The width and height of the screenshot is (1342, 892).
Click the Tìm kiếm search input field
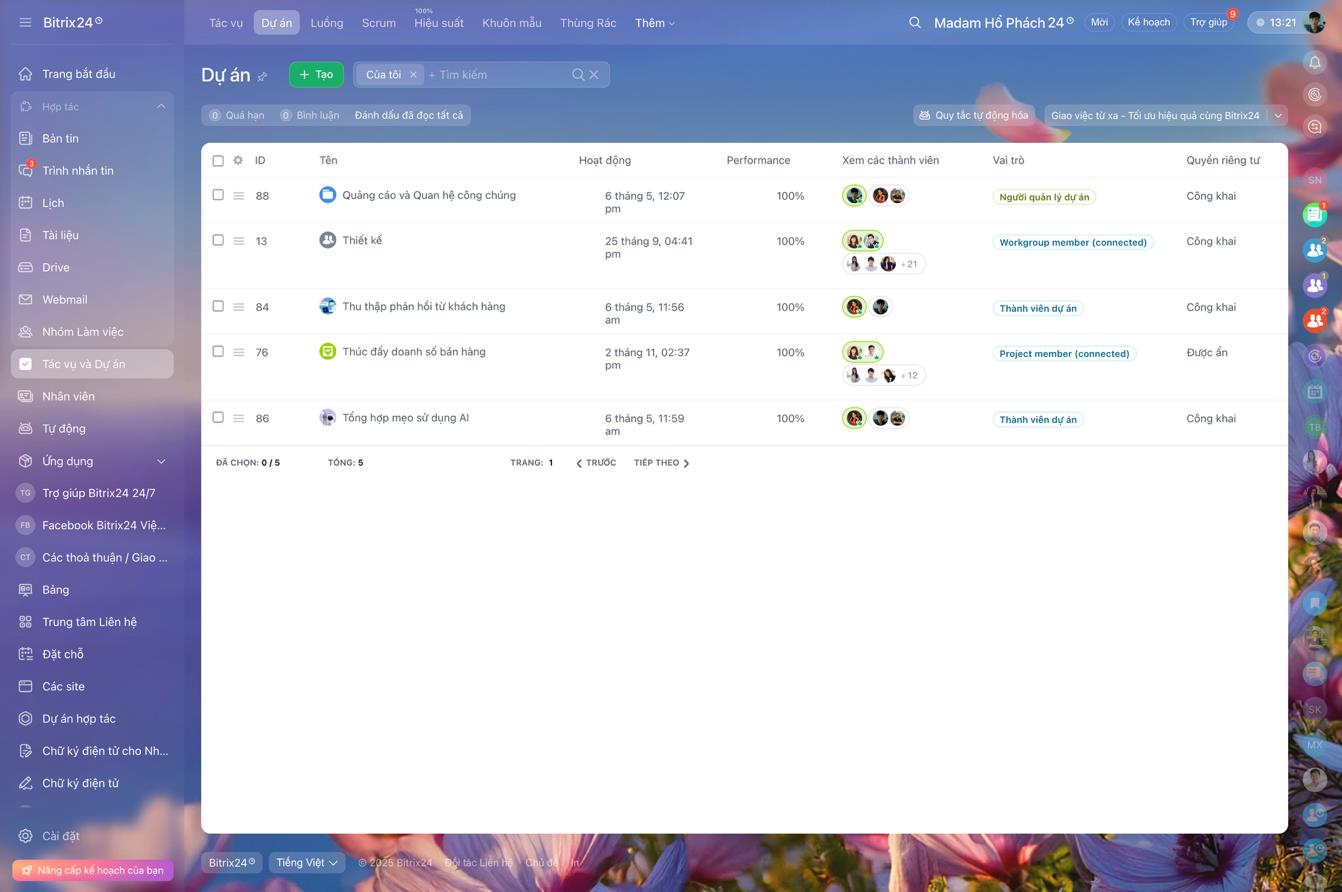click(x=495, y=75)
